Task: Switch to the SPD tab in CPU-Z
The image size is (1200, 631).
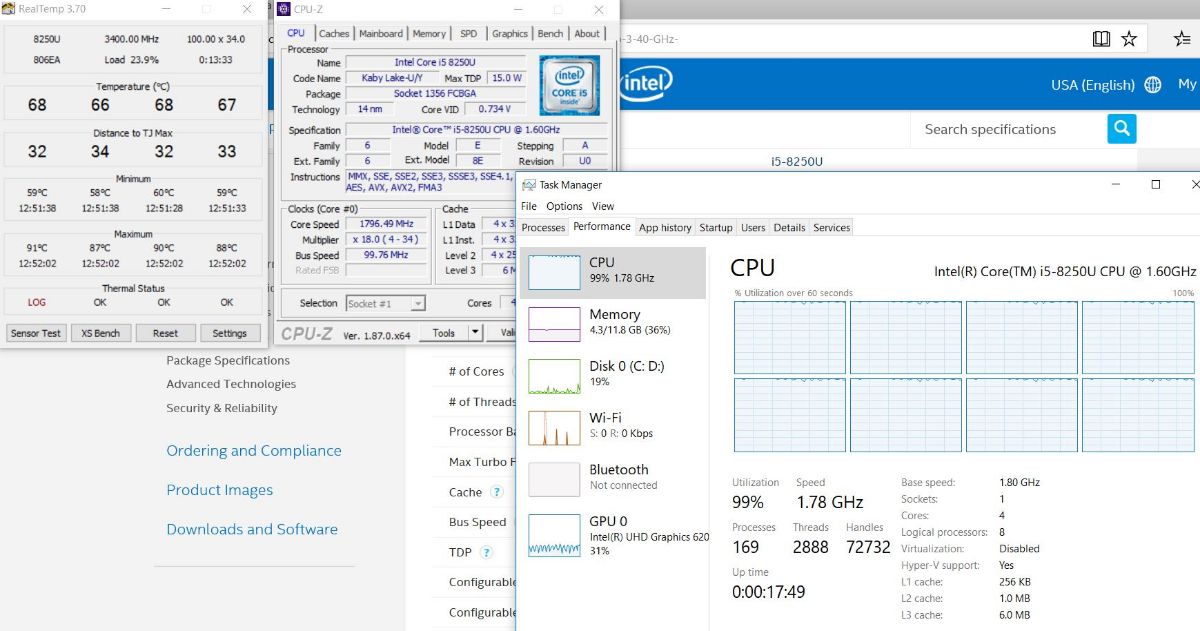Action: click(468, 33)
